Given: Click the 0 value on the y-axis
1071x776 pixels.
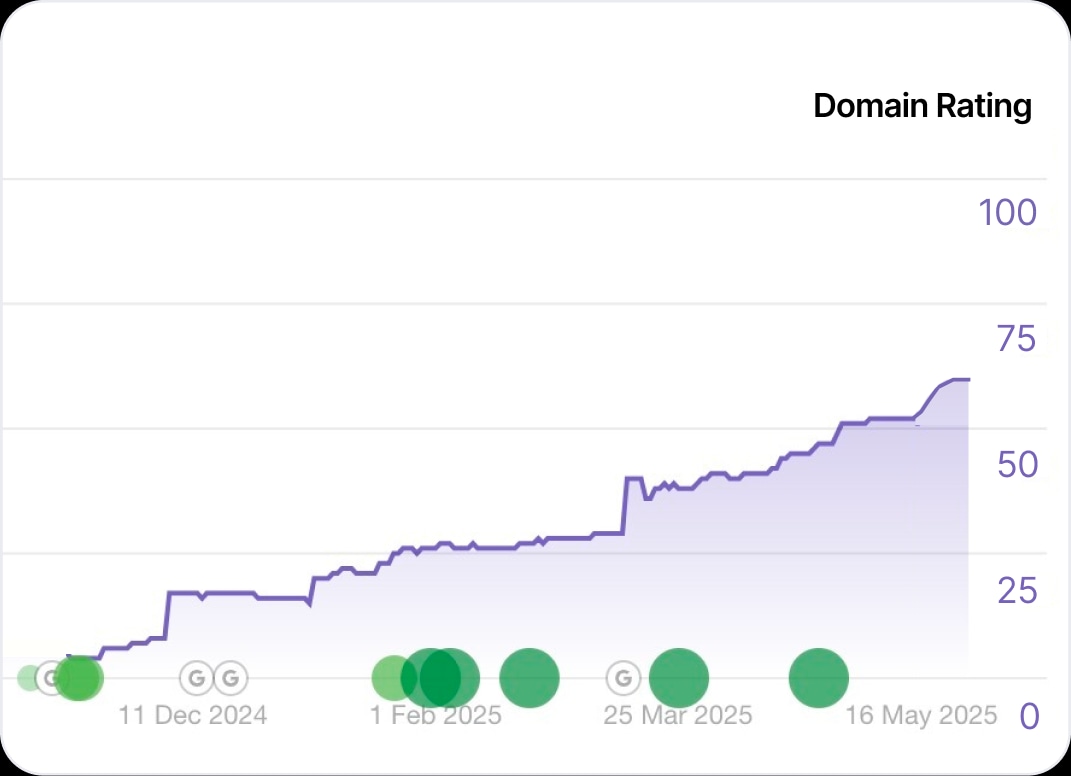Looking at the screenshot, I should click(x=1029, y=715).
